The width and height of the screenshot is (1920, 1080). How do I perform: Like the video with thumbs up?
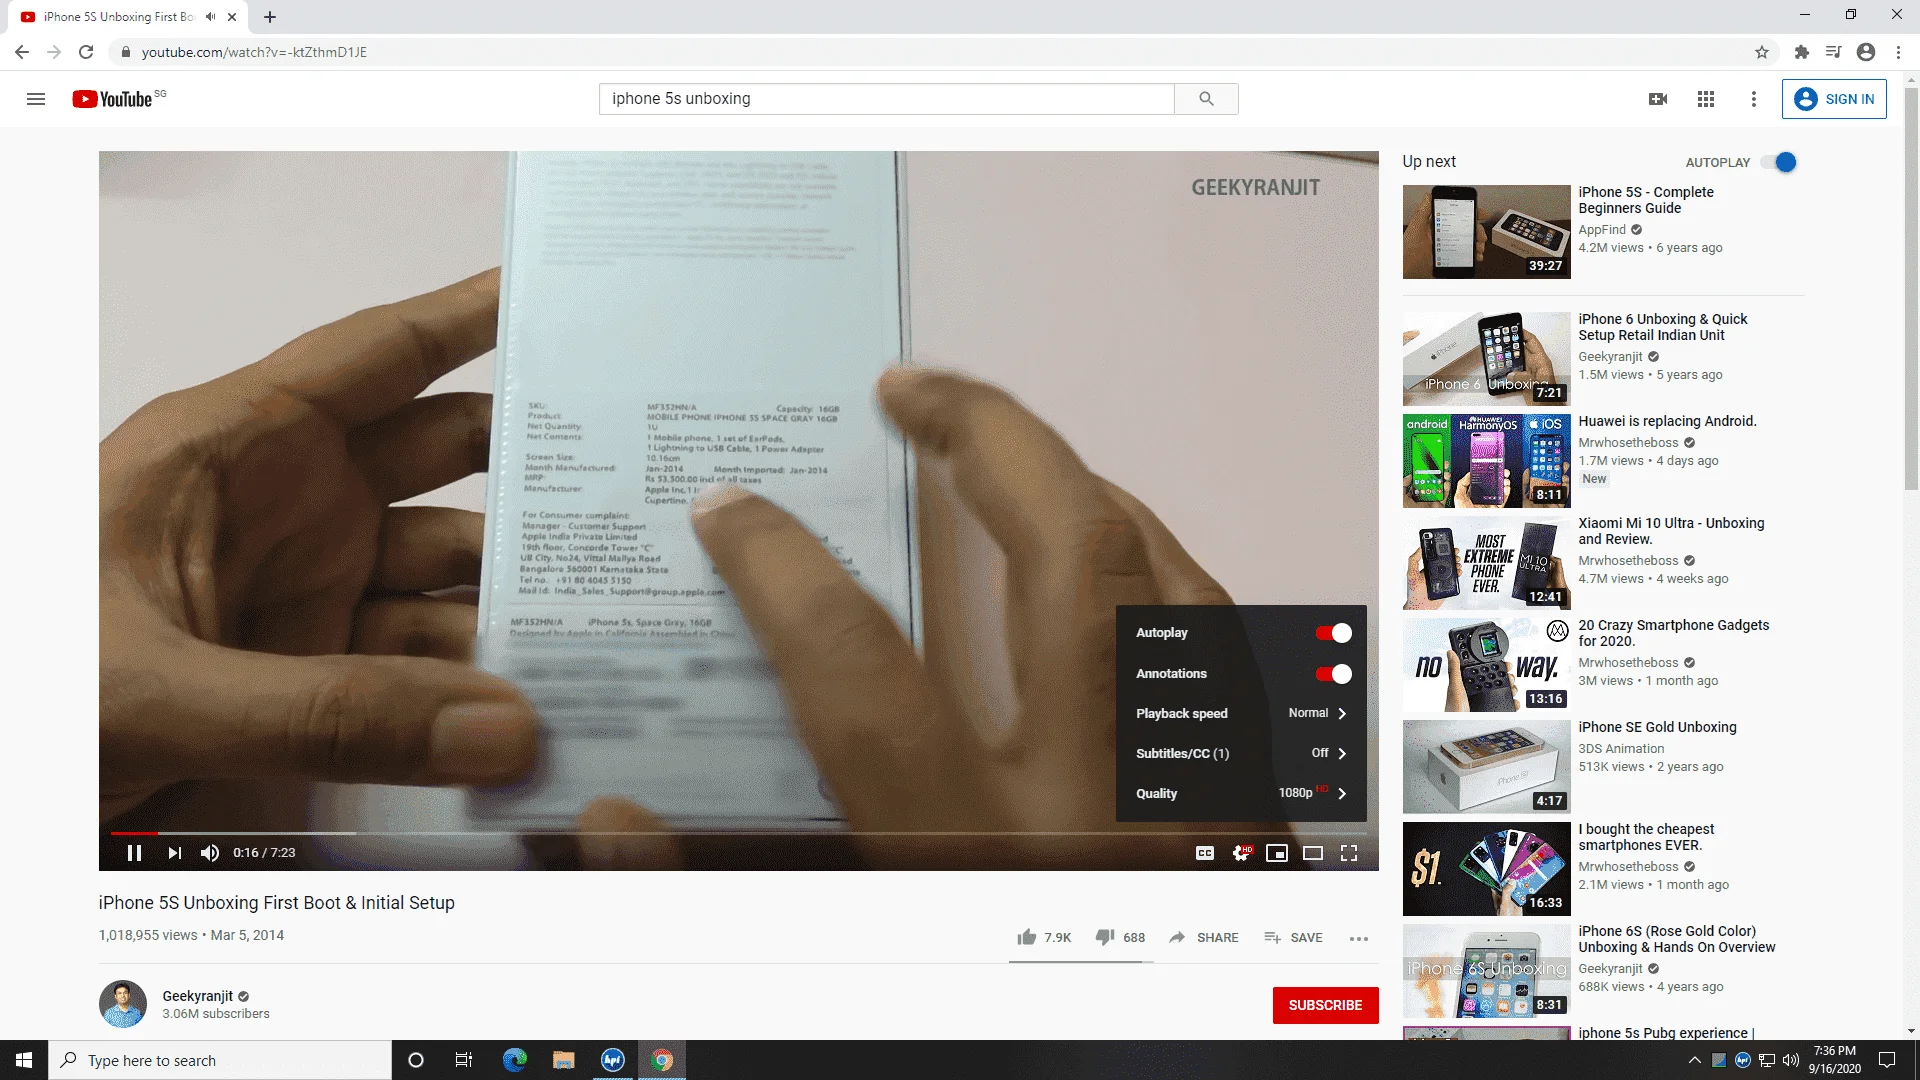click(1027, 937)
